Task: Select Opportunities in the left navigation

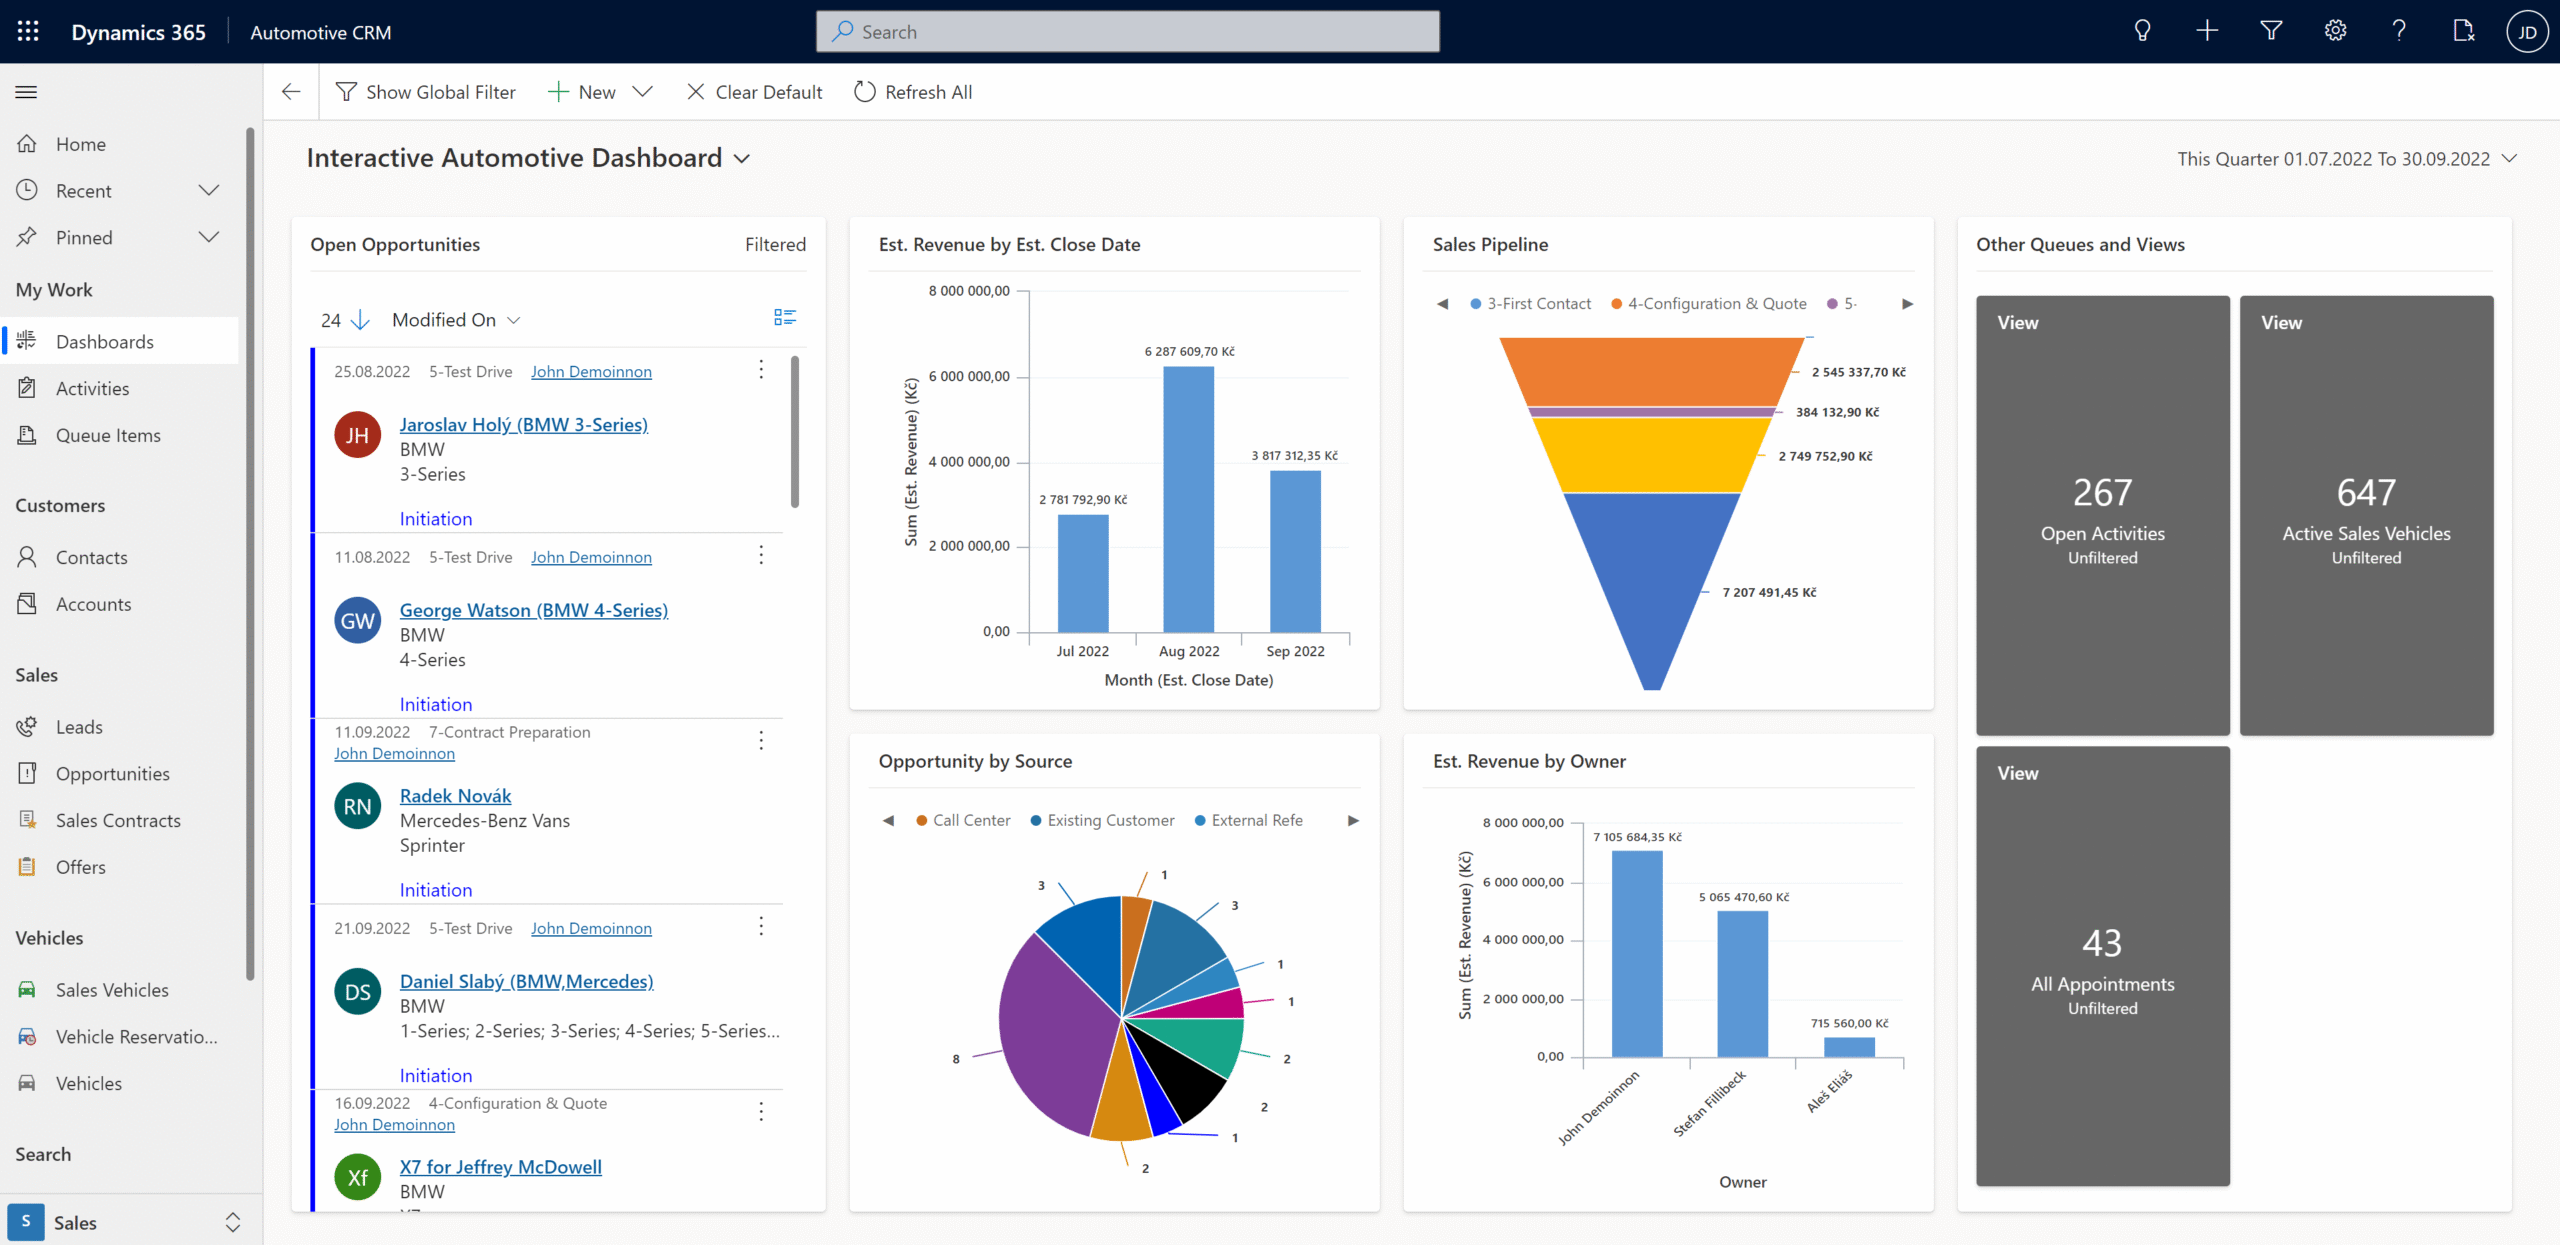Action: point(112,773)
